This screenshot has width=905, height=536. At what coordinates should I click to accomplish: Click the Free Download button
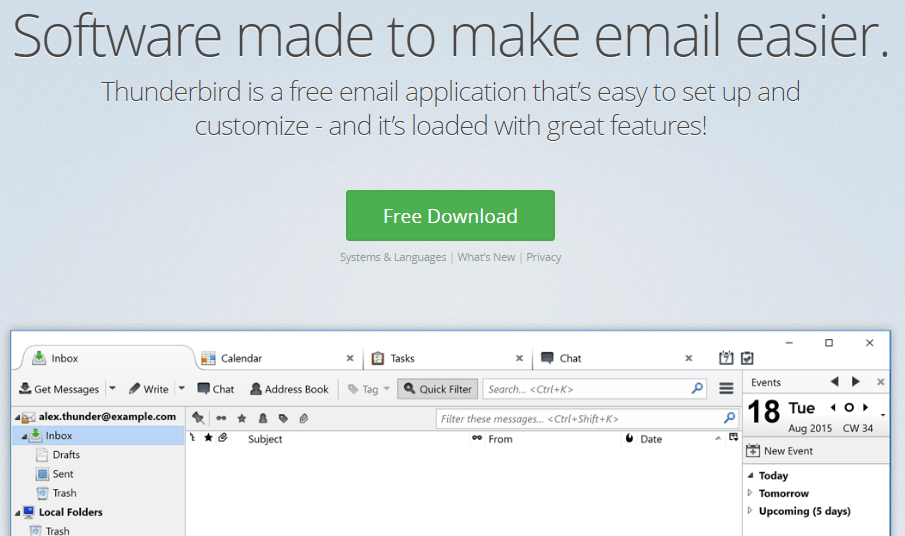pyautogui.click(x=450, y=216)
